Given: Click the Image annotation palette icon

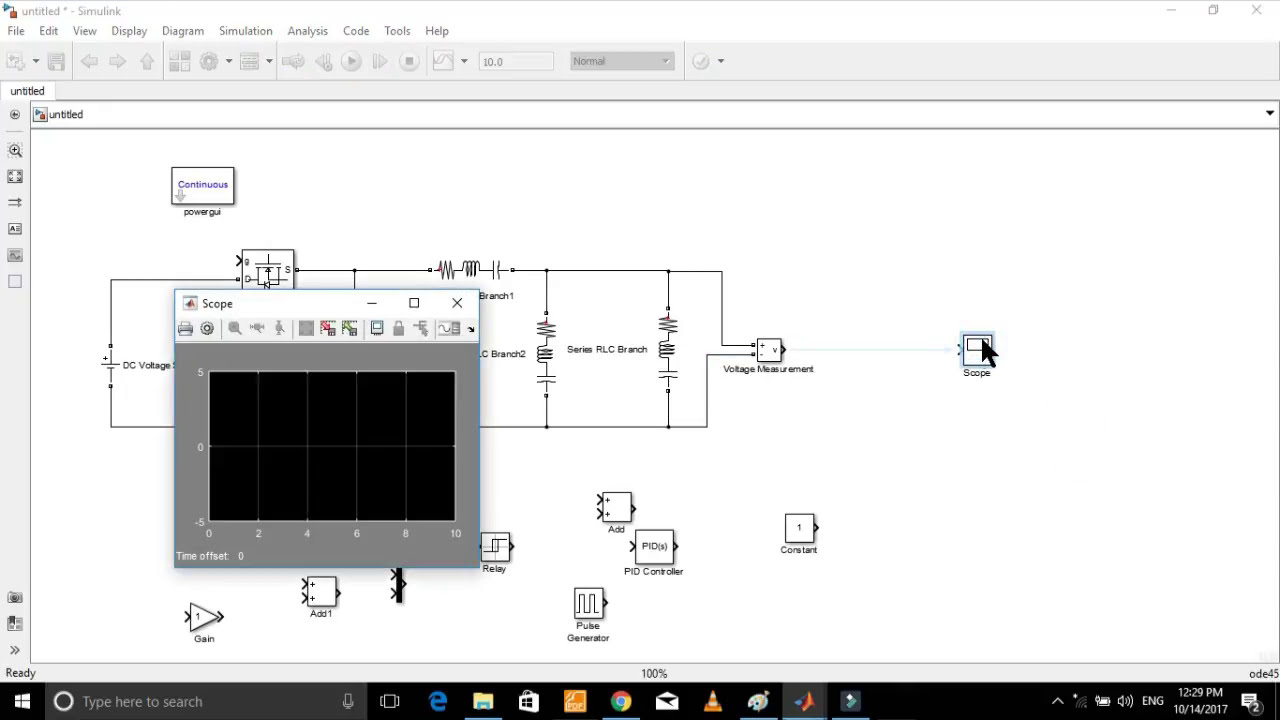Looking at the screenshot, I should (x=15, y=255).
